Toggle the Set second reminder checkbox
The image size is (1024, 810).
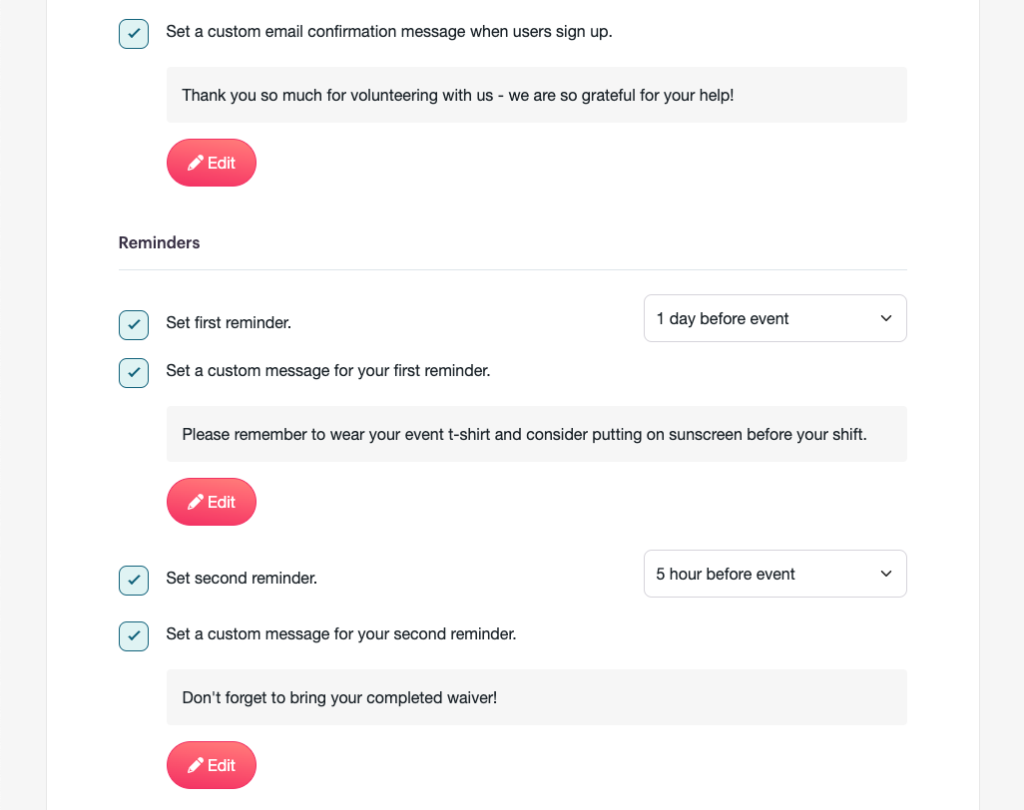(x=134, y=579)
